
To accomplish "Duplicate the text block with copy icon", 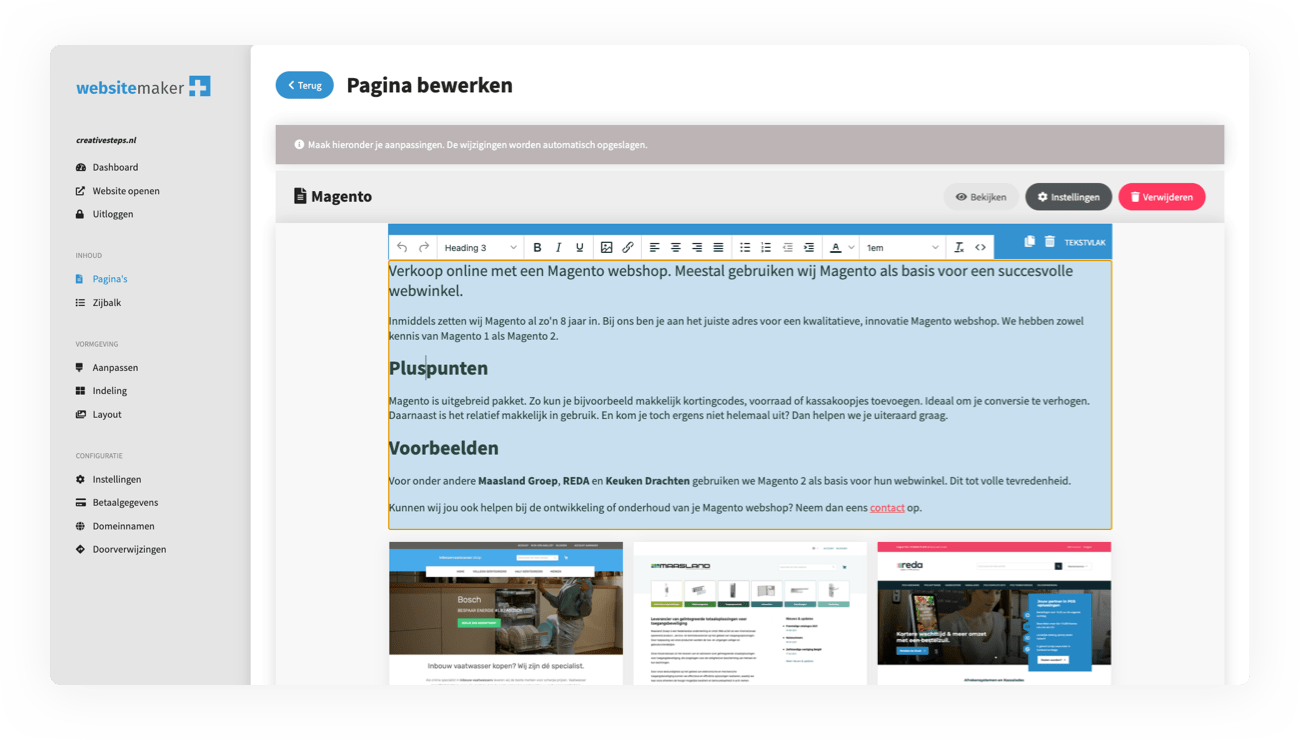I will point(1029,241).
